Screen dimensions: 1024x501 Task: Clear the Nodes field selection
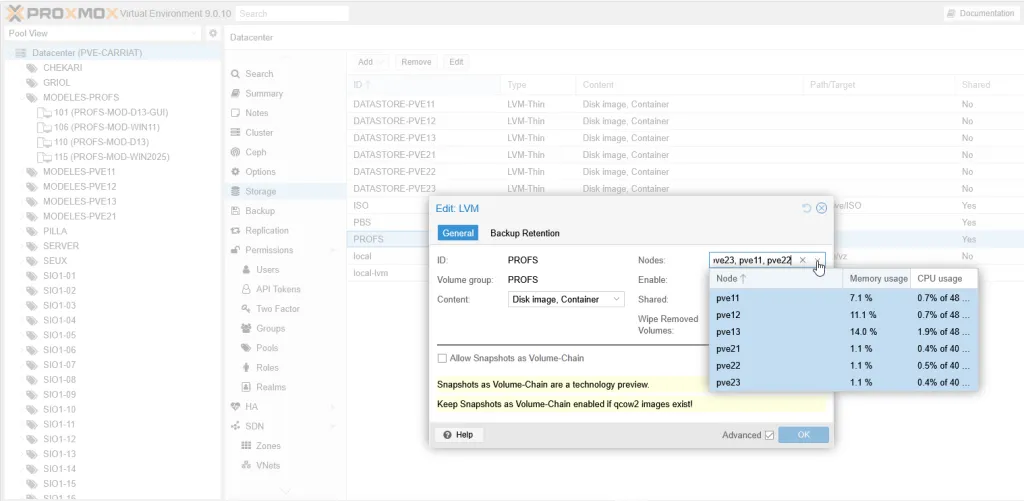click(802, 260)
